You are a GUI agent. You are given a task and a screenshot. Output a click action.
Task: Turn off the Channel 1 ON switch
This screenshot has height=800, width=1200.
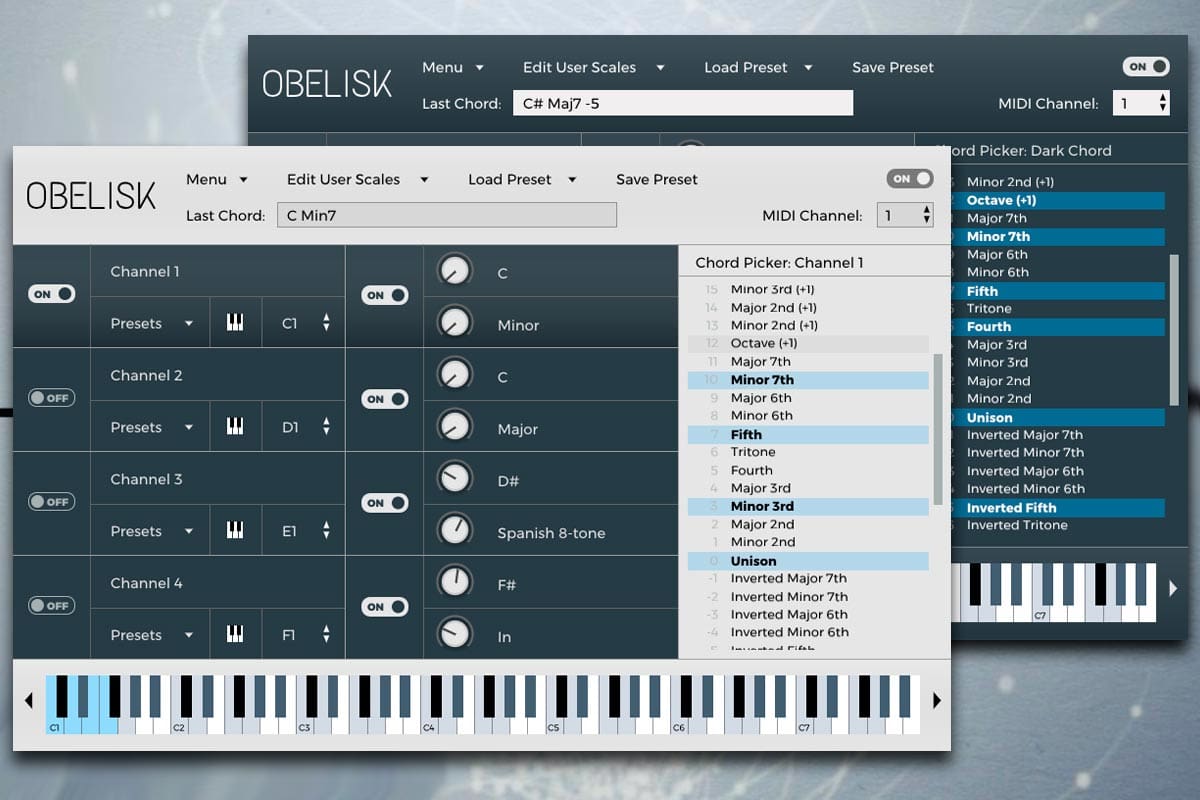point(51,294)
